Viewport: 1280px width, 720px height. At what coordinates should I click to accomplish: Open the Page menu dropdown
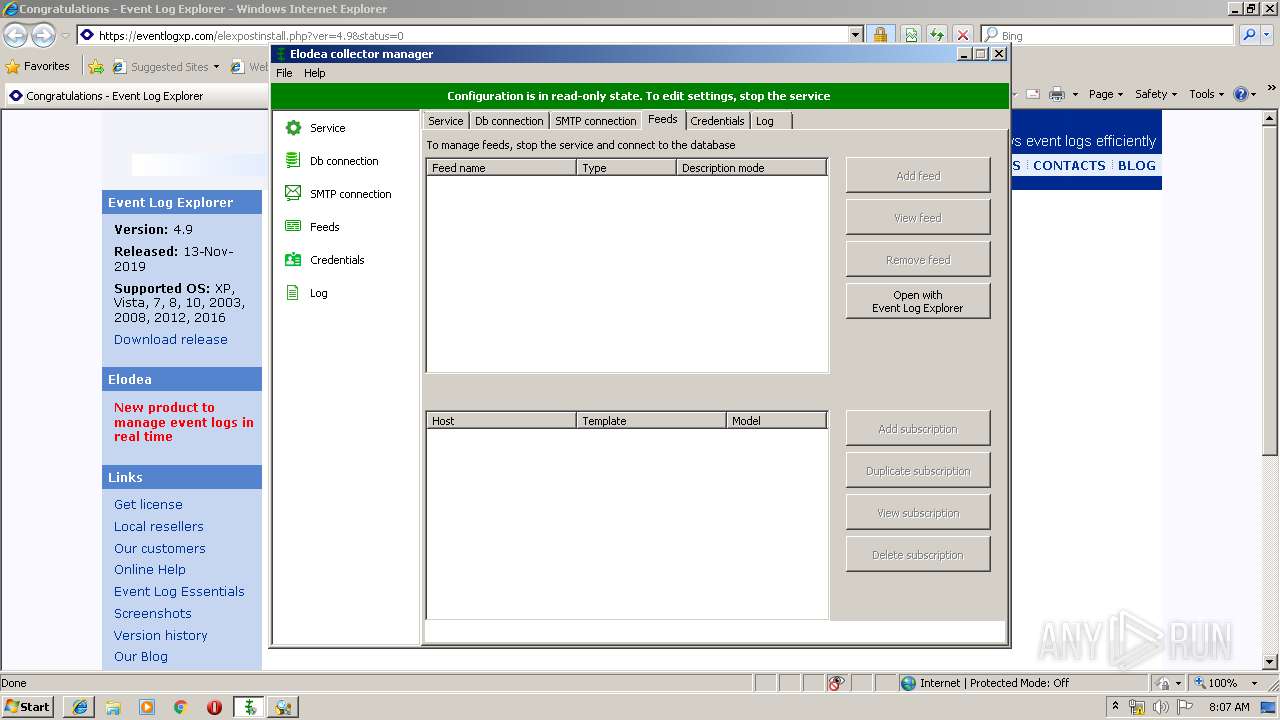pos(1105,94)
